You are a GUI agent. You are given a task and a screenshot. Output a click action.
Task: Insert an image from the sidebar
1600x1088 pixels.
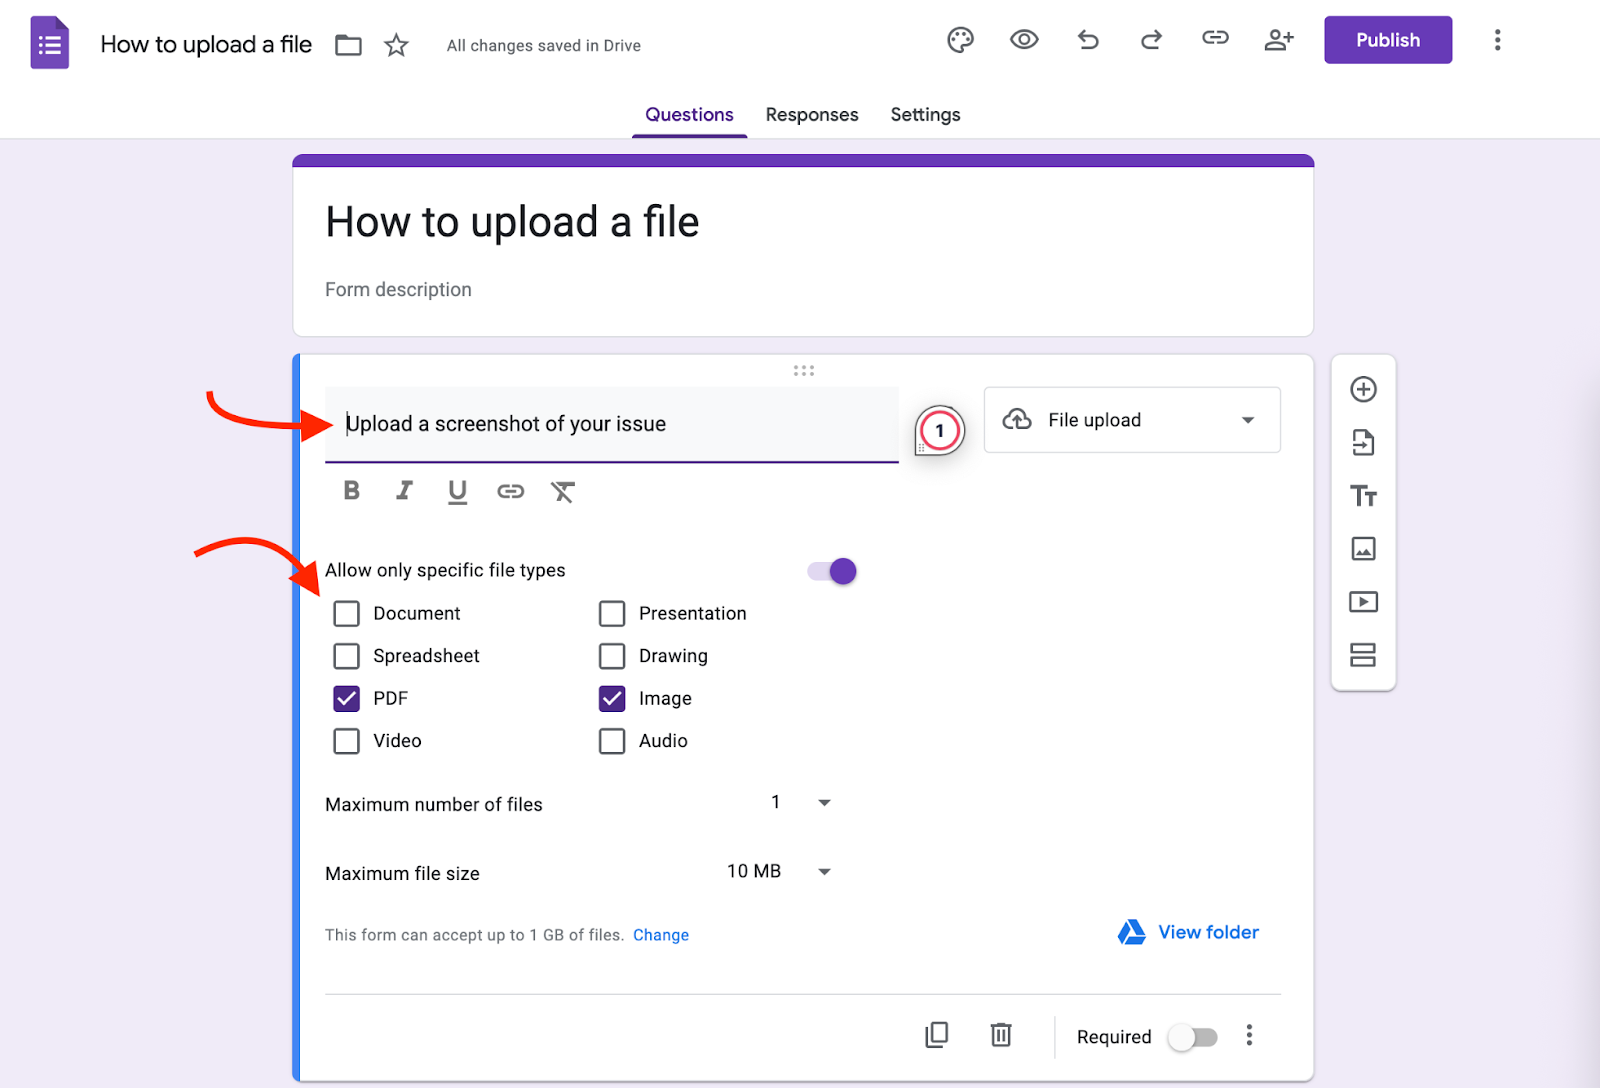[x=1363, y=549]
